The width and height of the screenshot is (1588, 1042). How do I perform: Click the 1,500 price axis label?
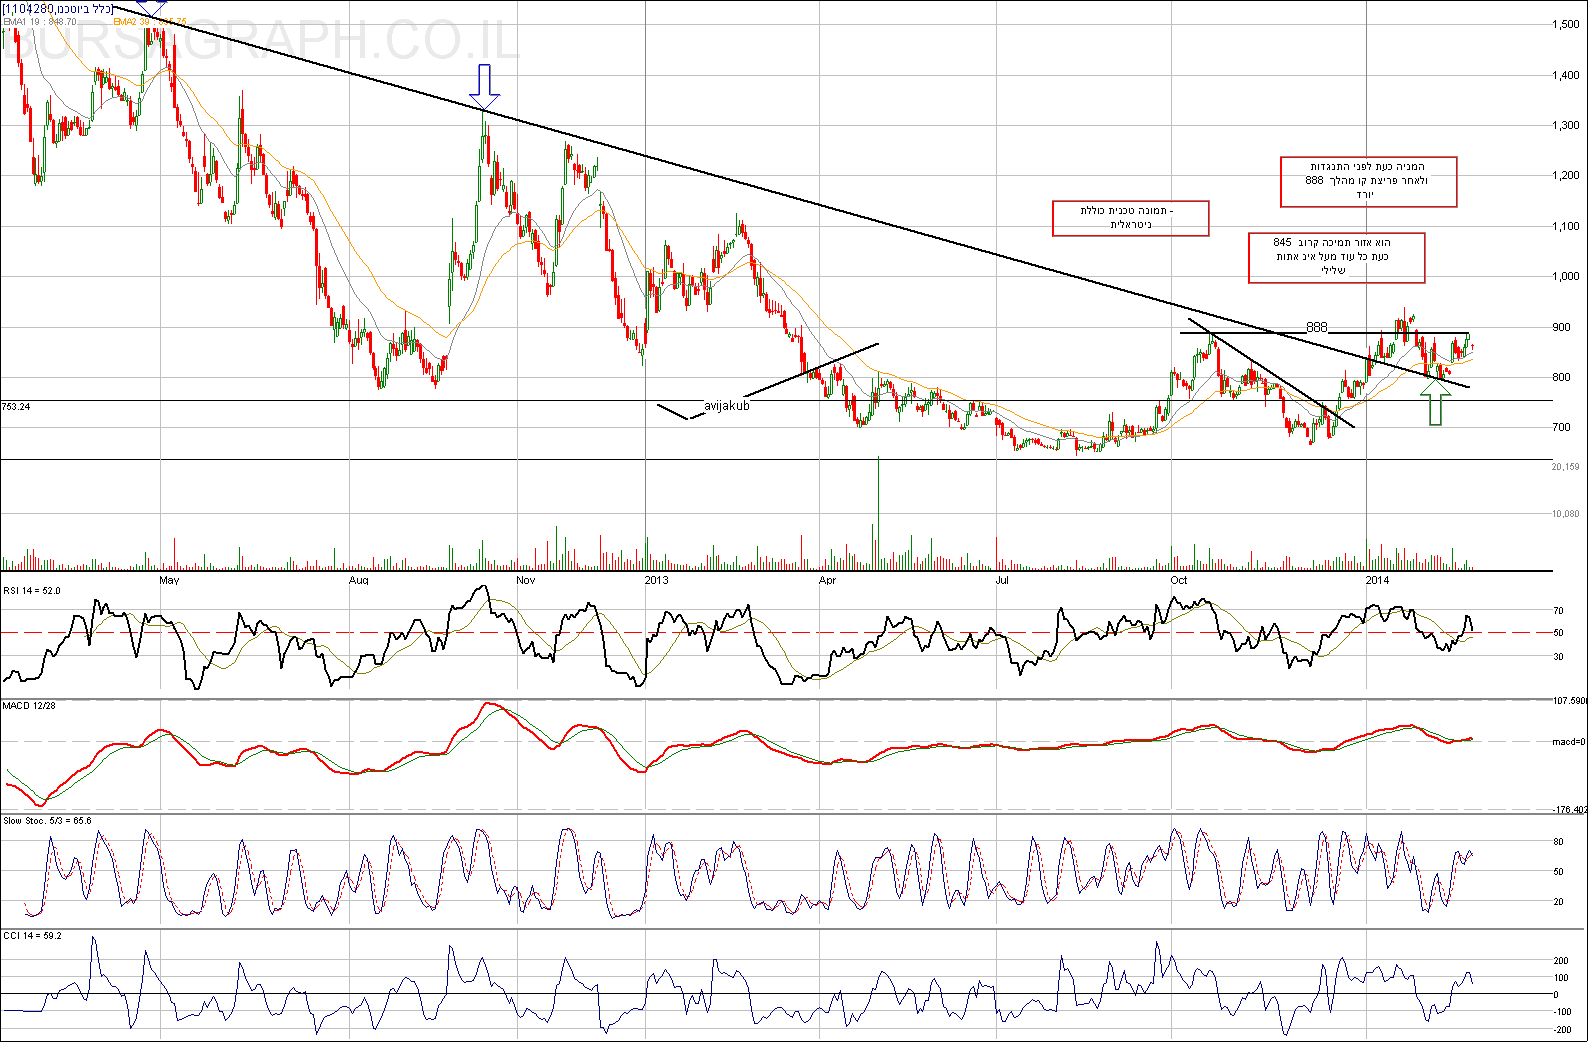point(1567,25)
